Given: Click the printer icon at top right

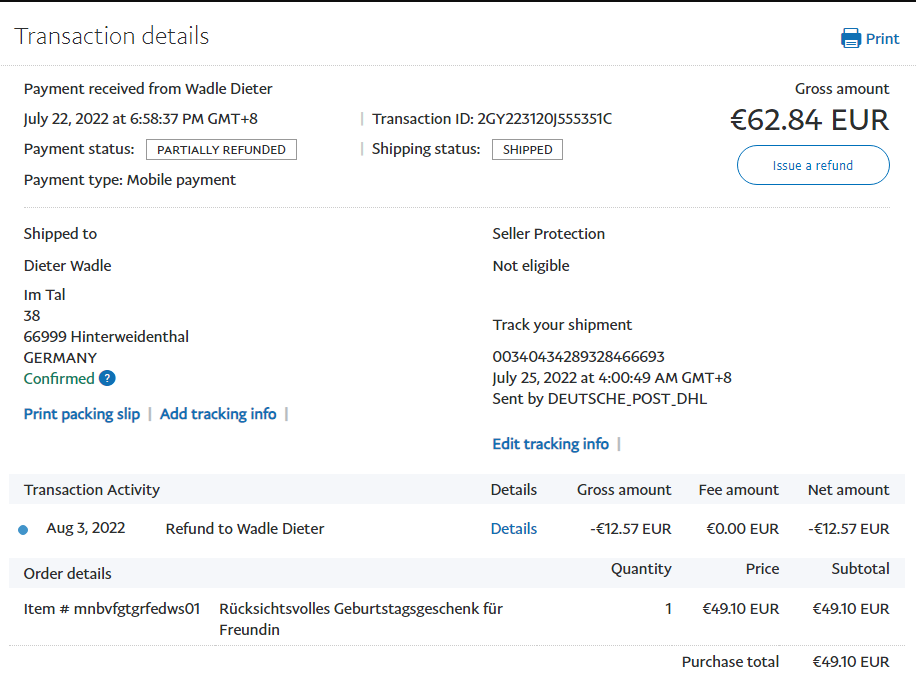Looking at the screenshot, I should click(x=851, y=39).
